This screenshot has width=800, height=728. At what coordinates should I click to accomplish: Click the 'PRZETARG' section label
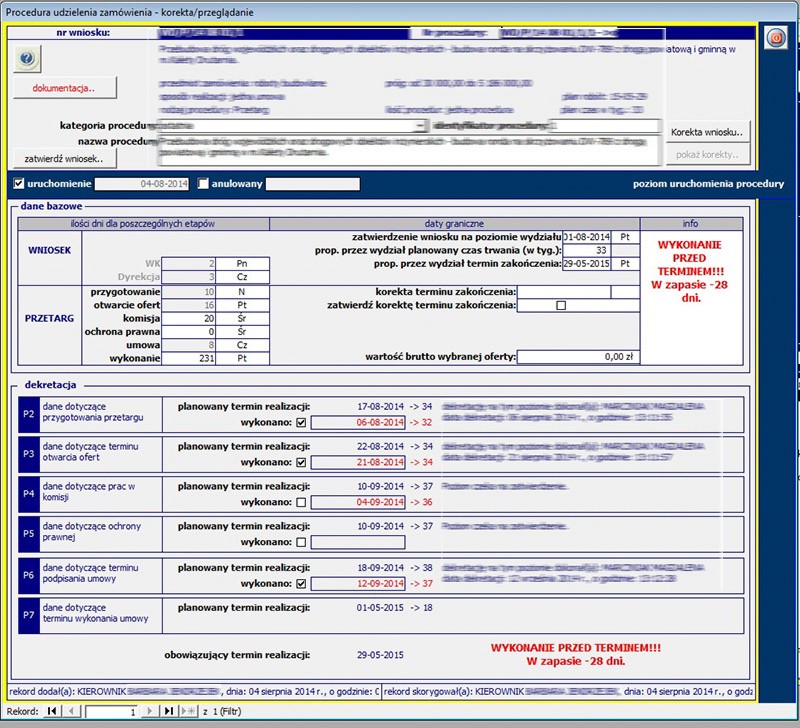pos(49,318)
